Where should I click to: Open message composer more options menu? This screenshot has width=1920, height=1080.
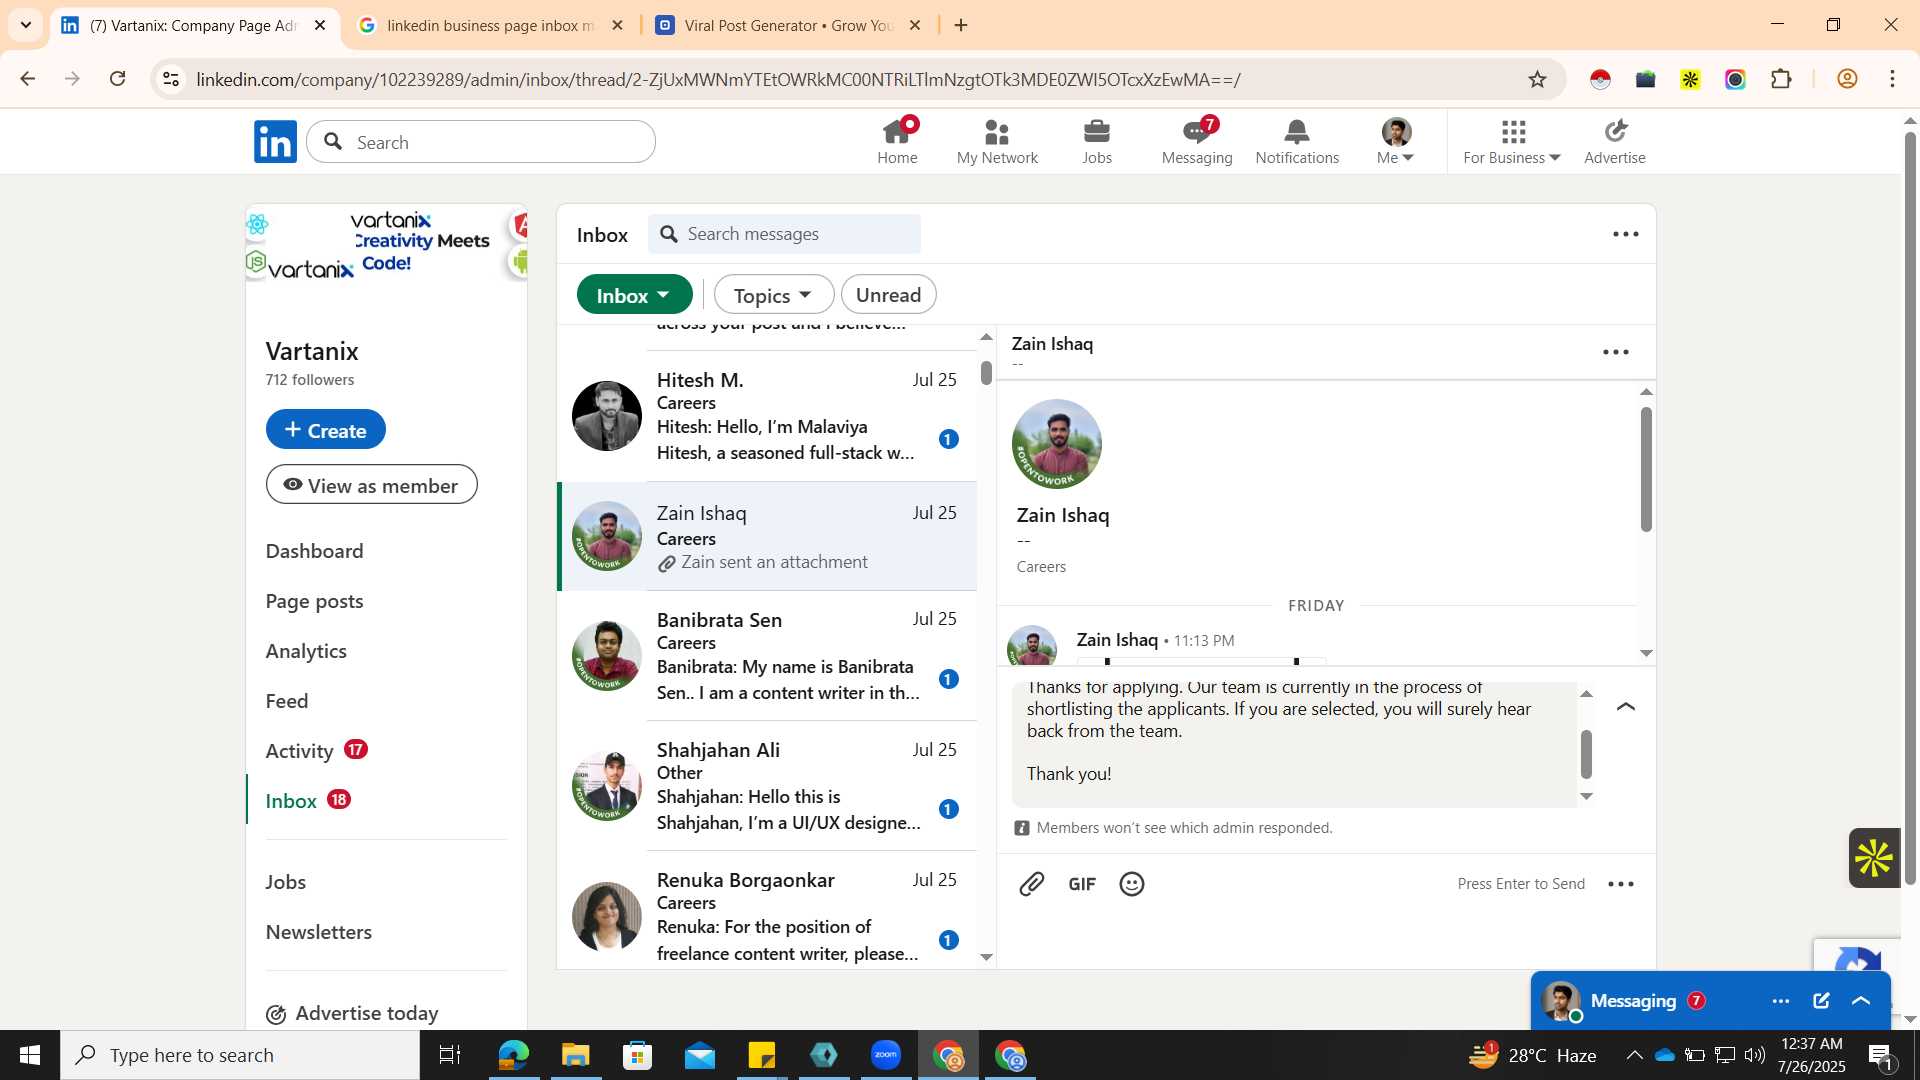pos(1621,884)
